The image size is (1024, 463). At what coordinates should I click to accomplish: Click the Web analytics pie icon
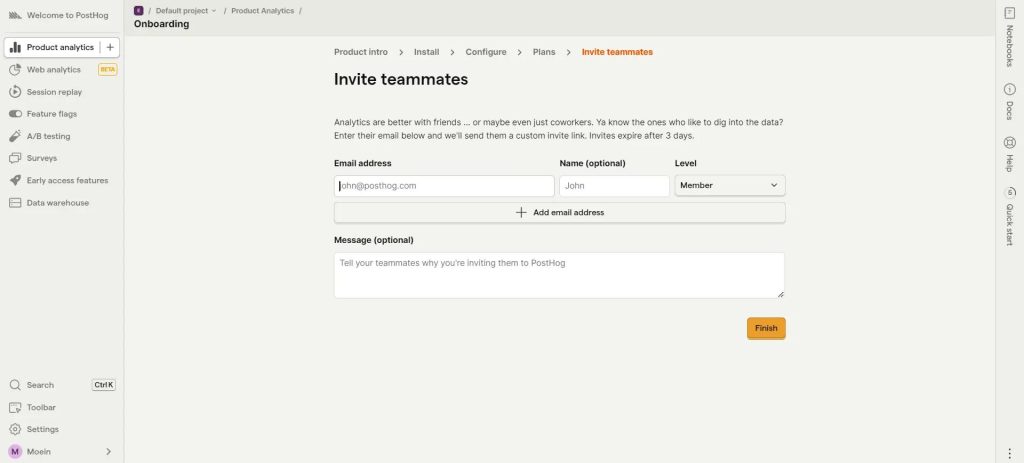coord(15,70)
